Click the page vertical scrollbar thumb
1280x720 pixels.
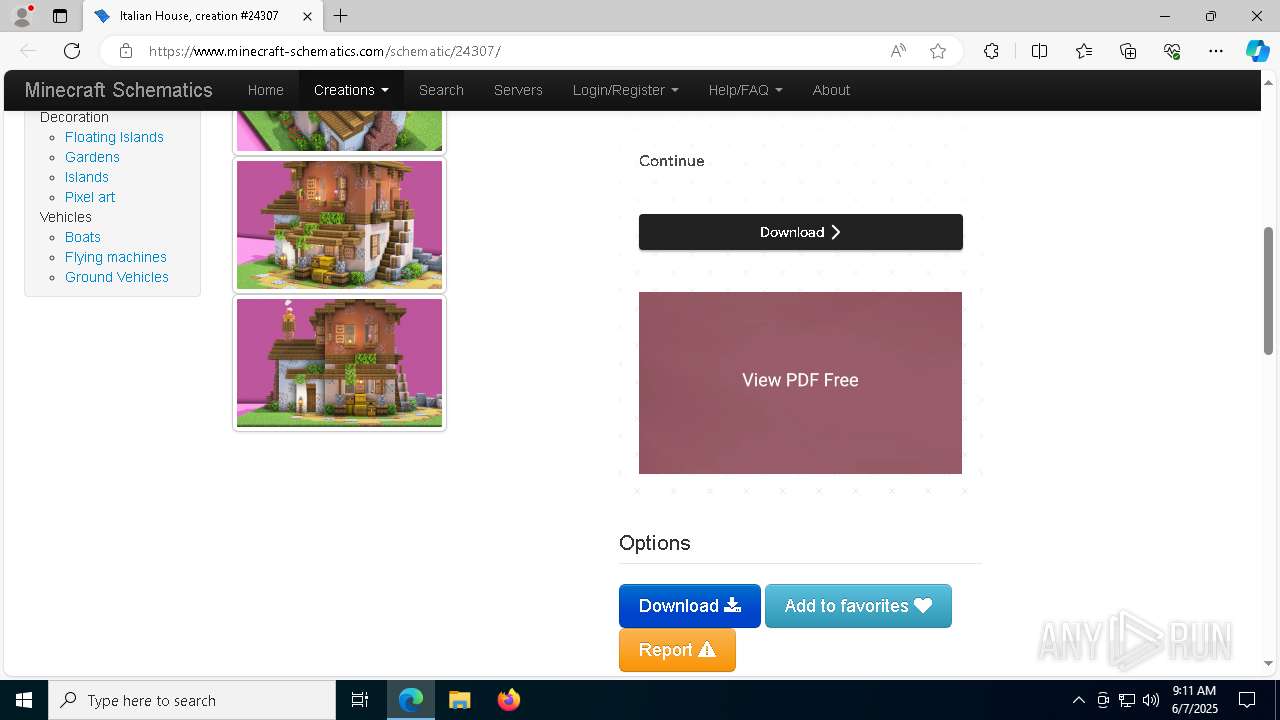[1268, 290]
